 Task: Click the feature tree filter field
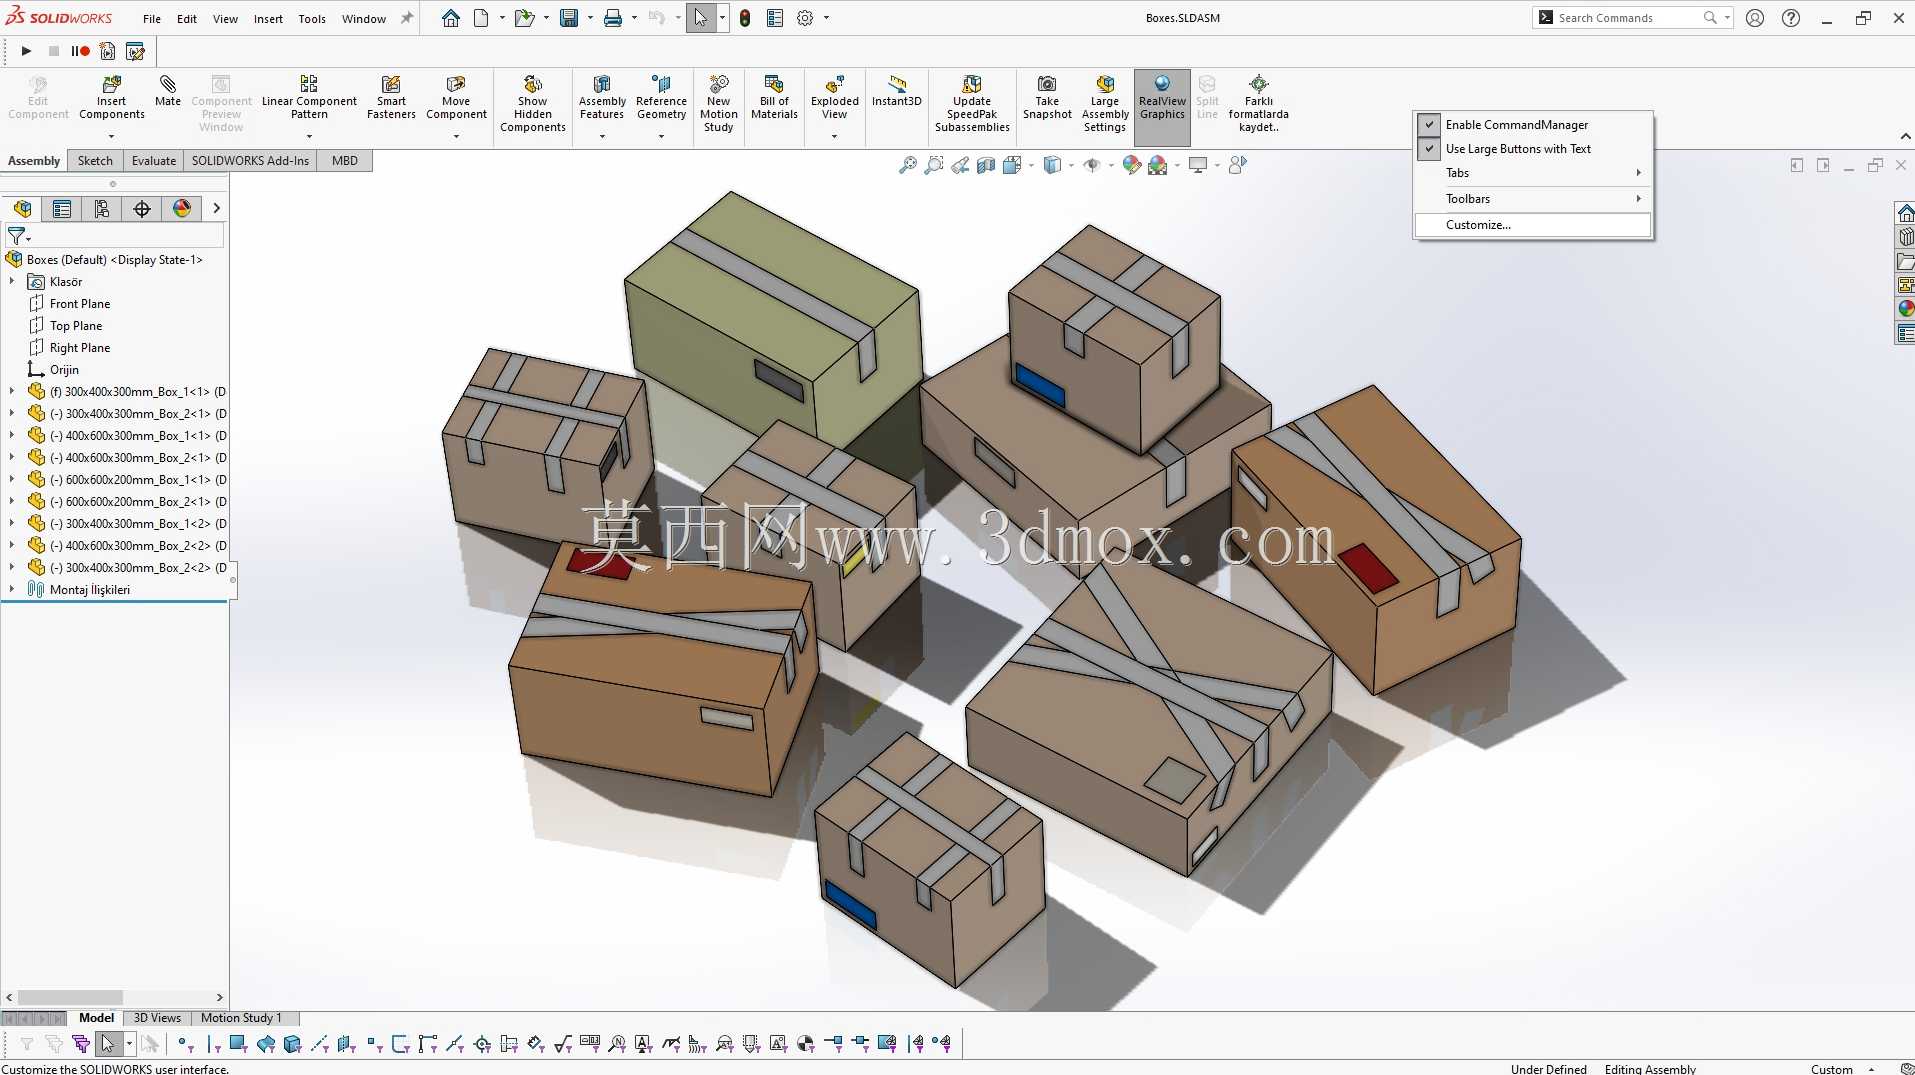115,236
